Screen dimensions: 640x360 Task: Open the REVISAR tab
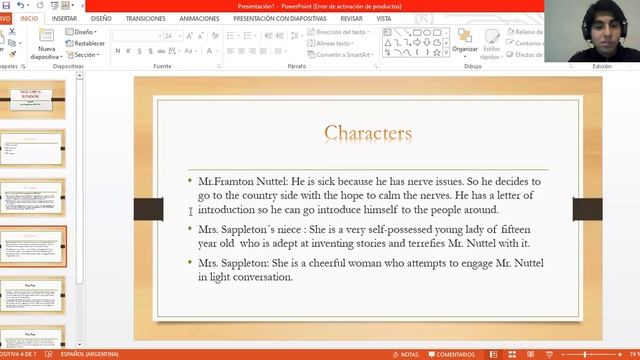[x=351, y=19]
